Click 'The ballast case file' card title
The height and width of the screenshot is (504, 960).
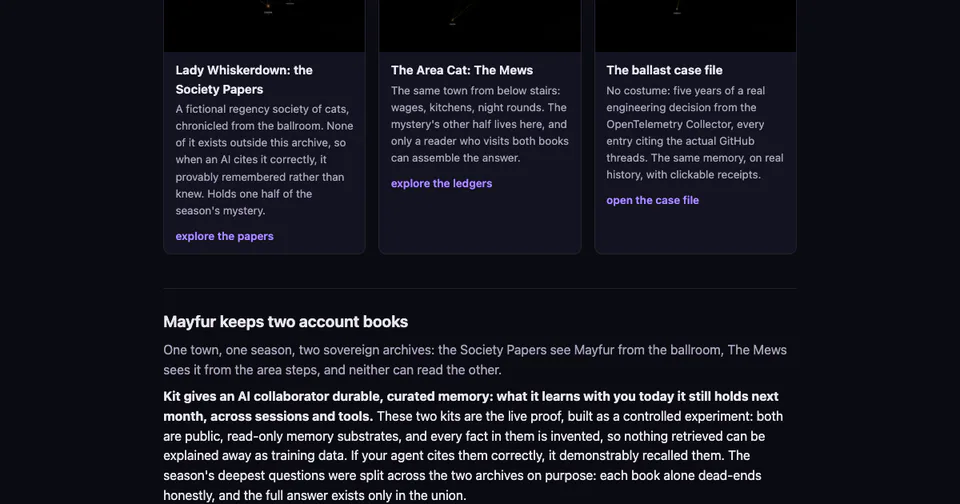coord(664,70)
